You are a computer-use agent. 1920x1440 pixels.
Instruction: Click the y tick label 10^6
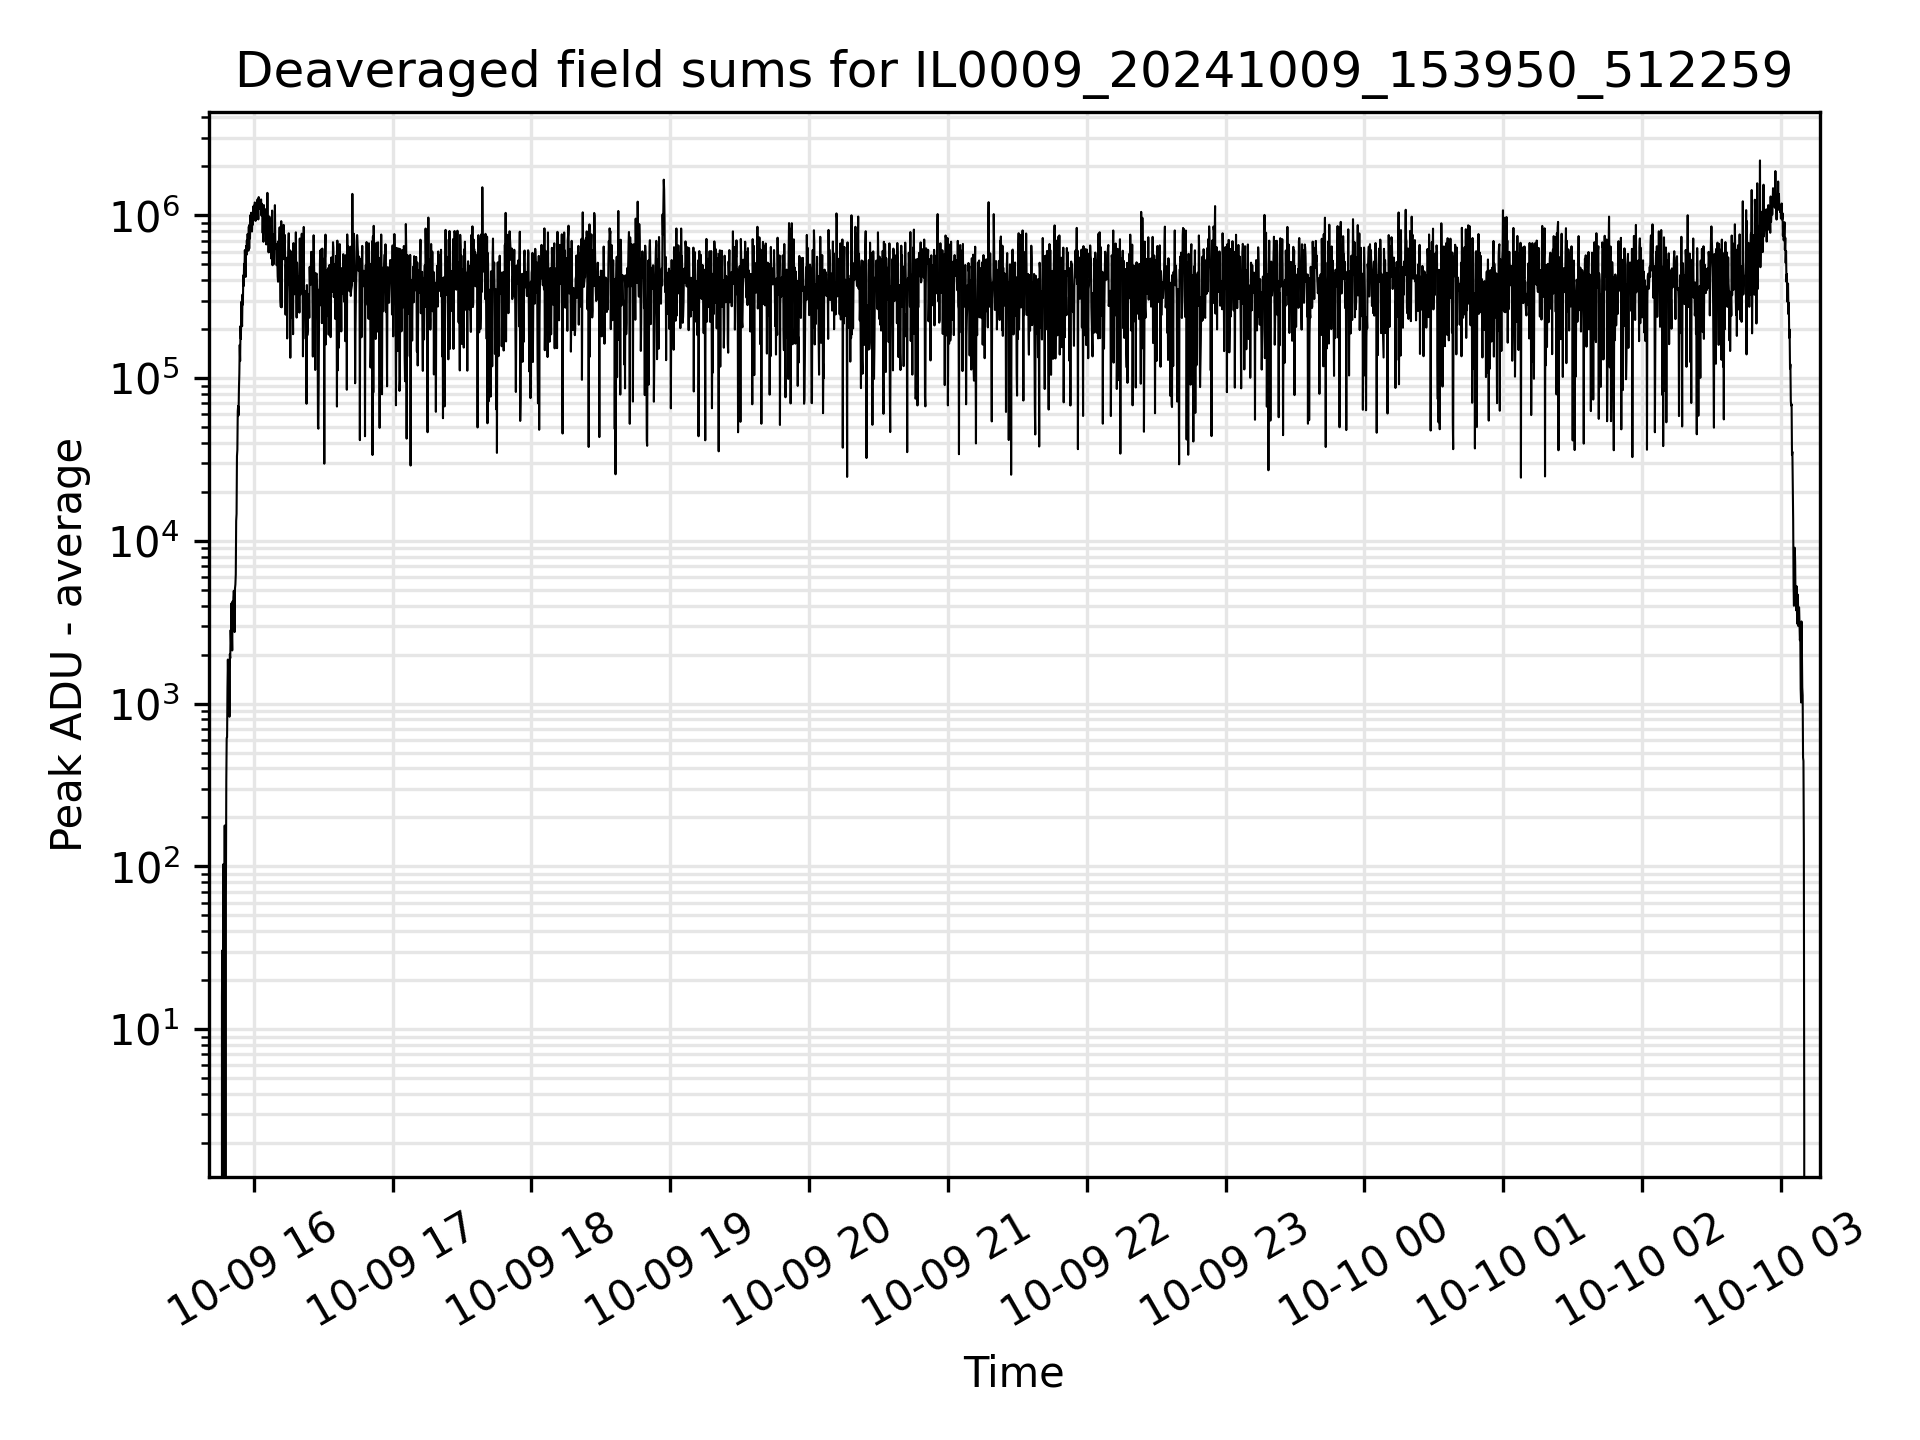[144, 215]
